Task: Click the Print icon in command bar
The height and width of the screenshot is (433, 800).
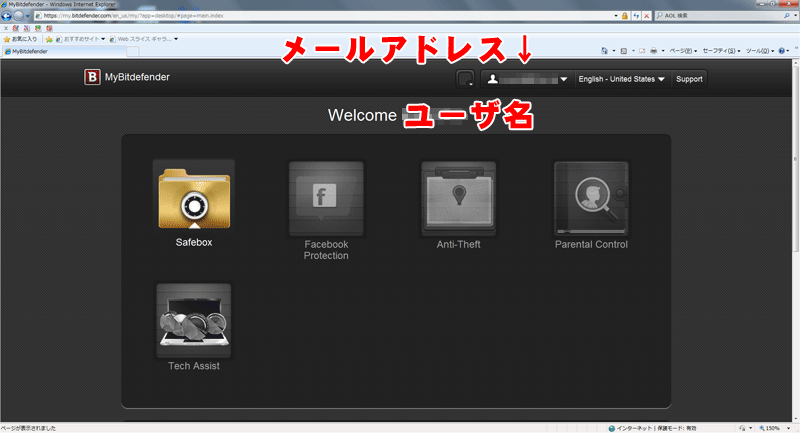Action: 654,50
